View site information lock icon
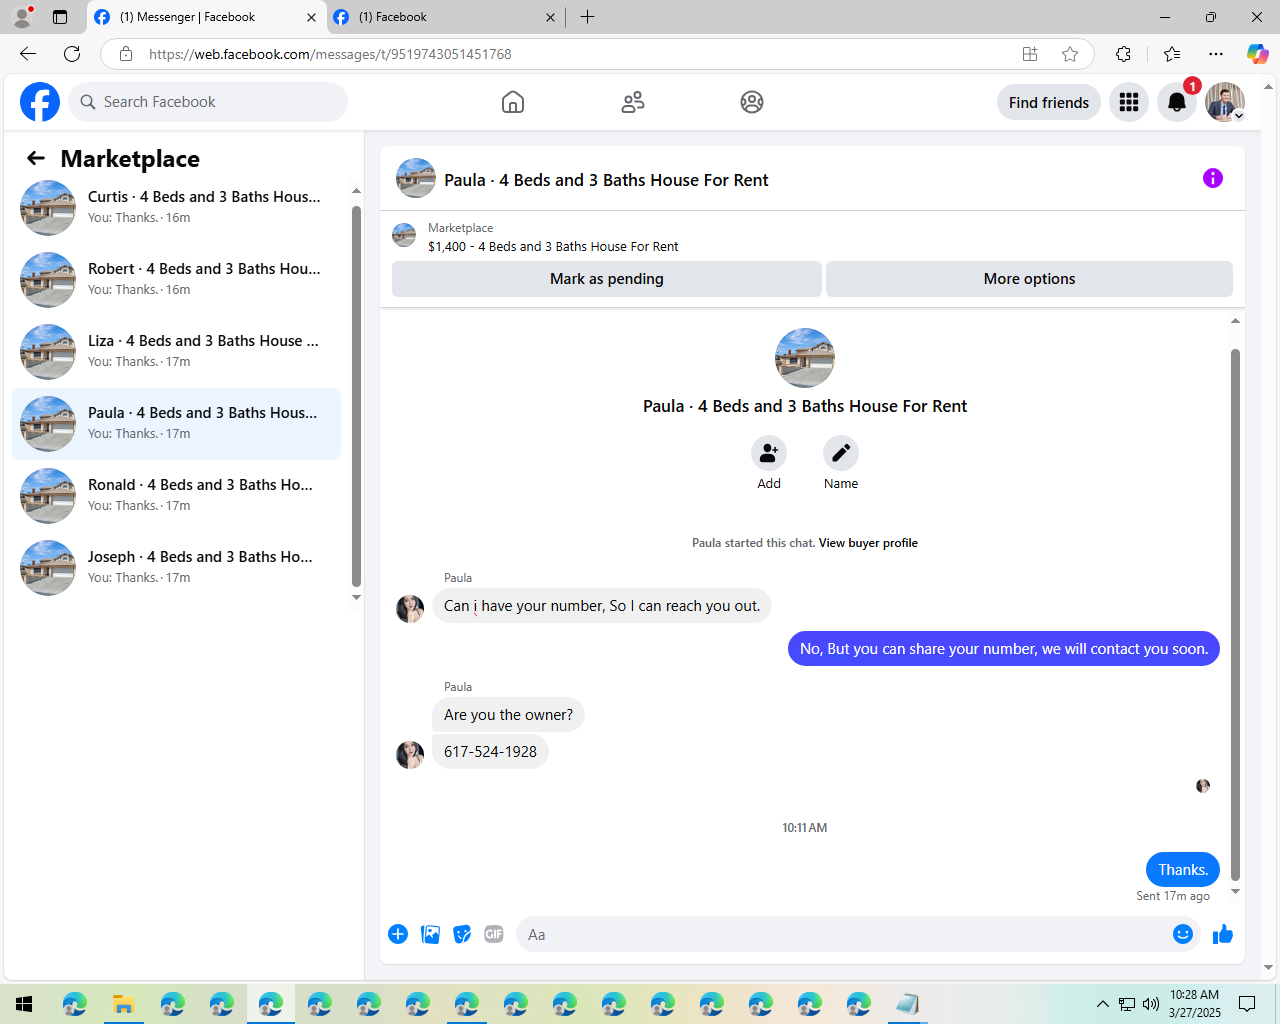1280x1024 pixels. pyautogui.click(x=126, y=54)
